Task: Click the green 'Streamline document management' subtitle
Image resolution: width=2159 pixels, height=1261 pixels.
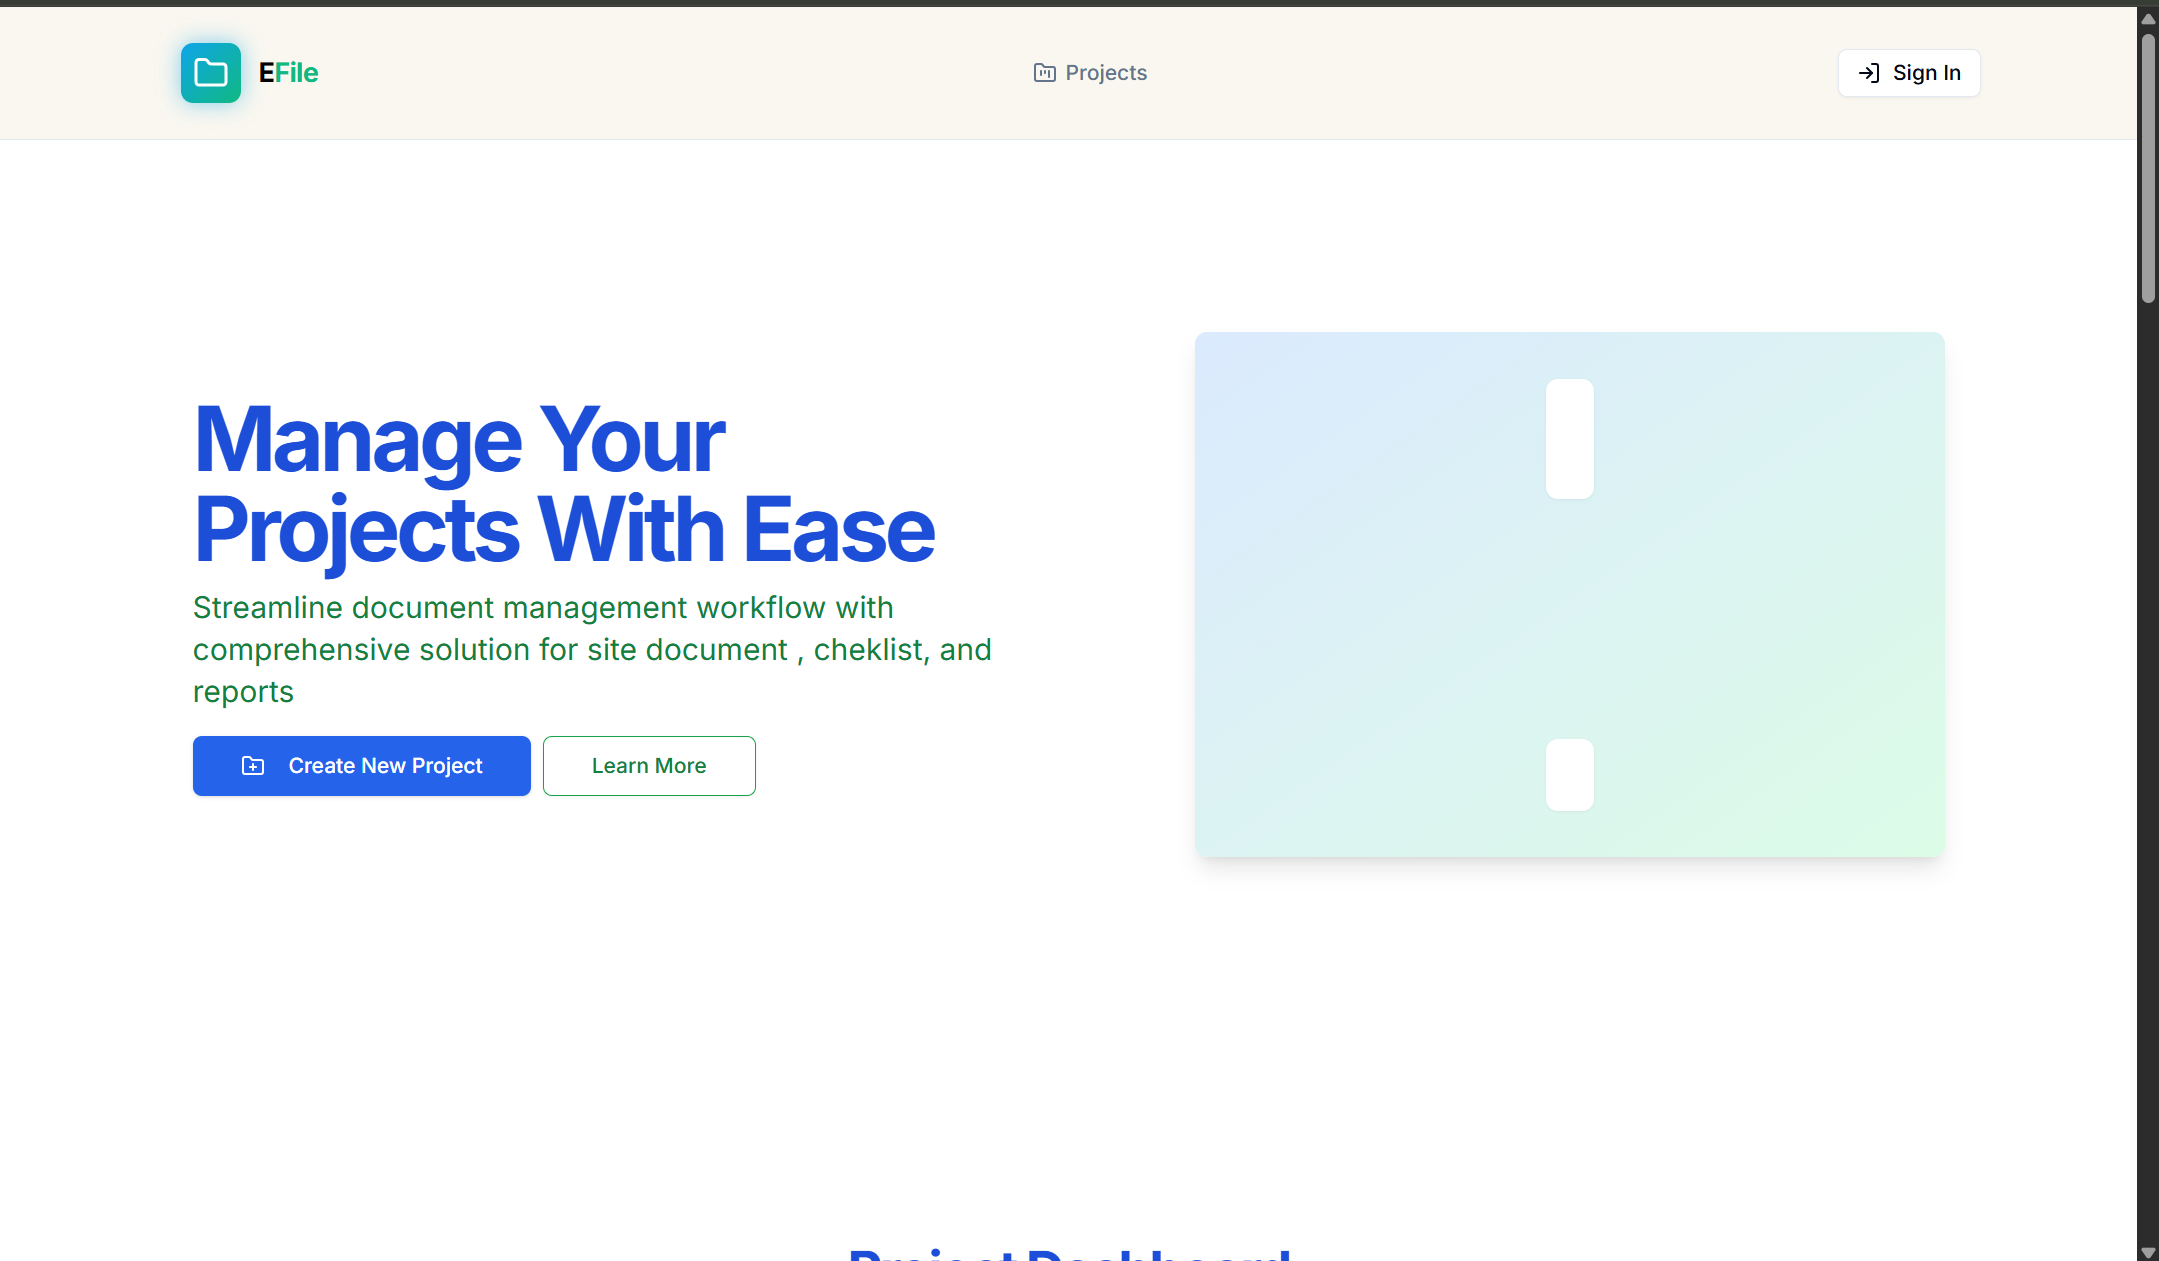Action: tap(591, 649)
